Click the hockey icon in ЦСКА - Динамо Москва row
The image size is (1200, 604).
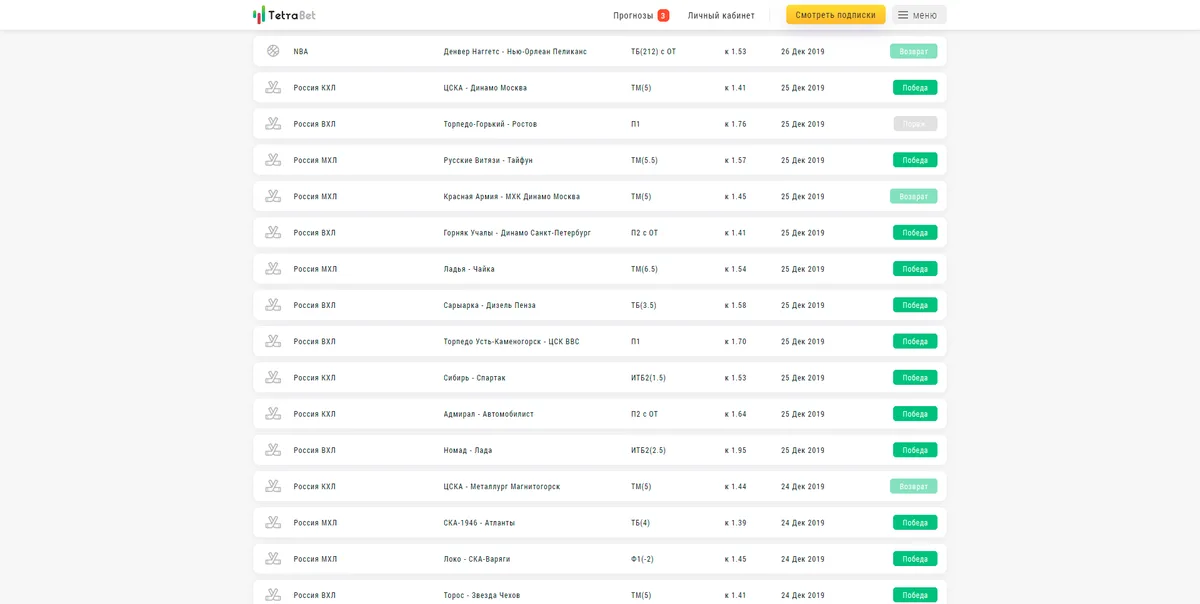(x=273, y=87)
